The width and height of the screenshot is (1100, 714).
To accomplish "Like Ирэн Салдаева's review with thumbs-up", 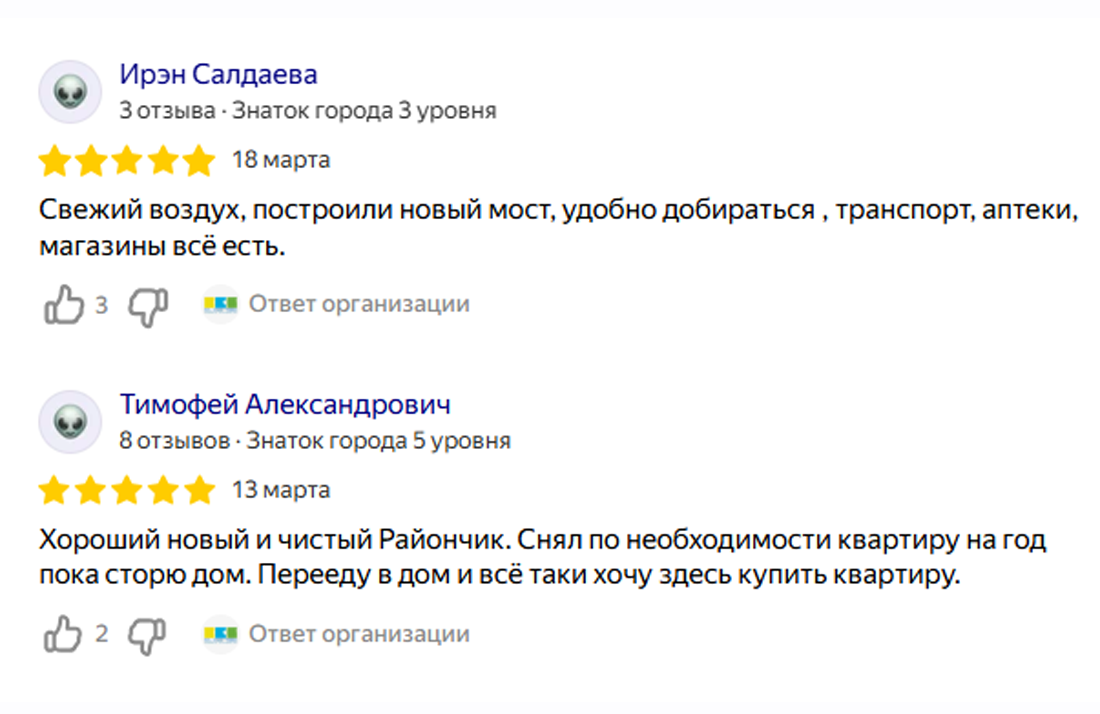I will (64, 304).
